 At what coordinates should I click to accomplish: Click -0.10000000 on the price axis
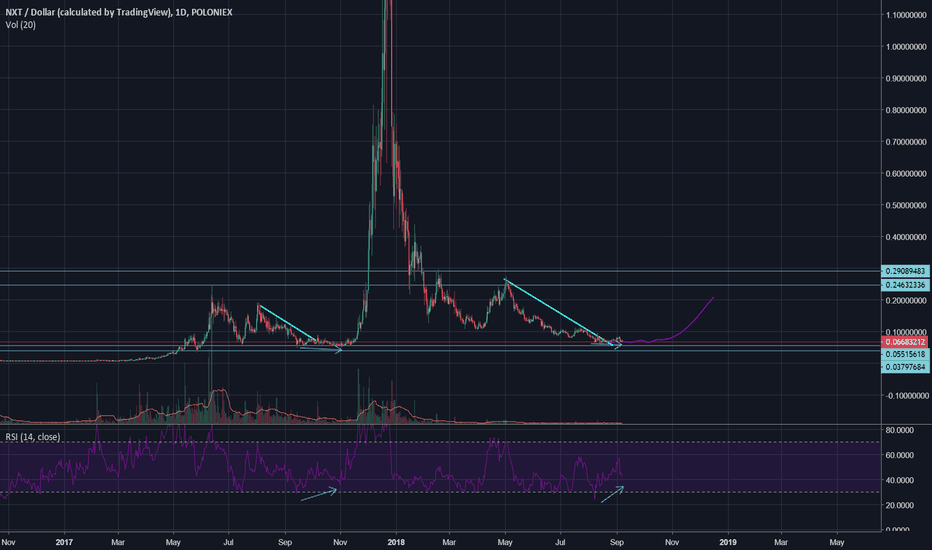coord(905,396)
